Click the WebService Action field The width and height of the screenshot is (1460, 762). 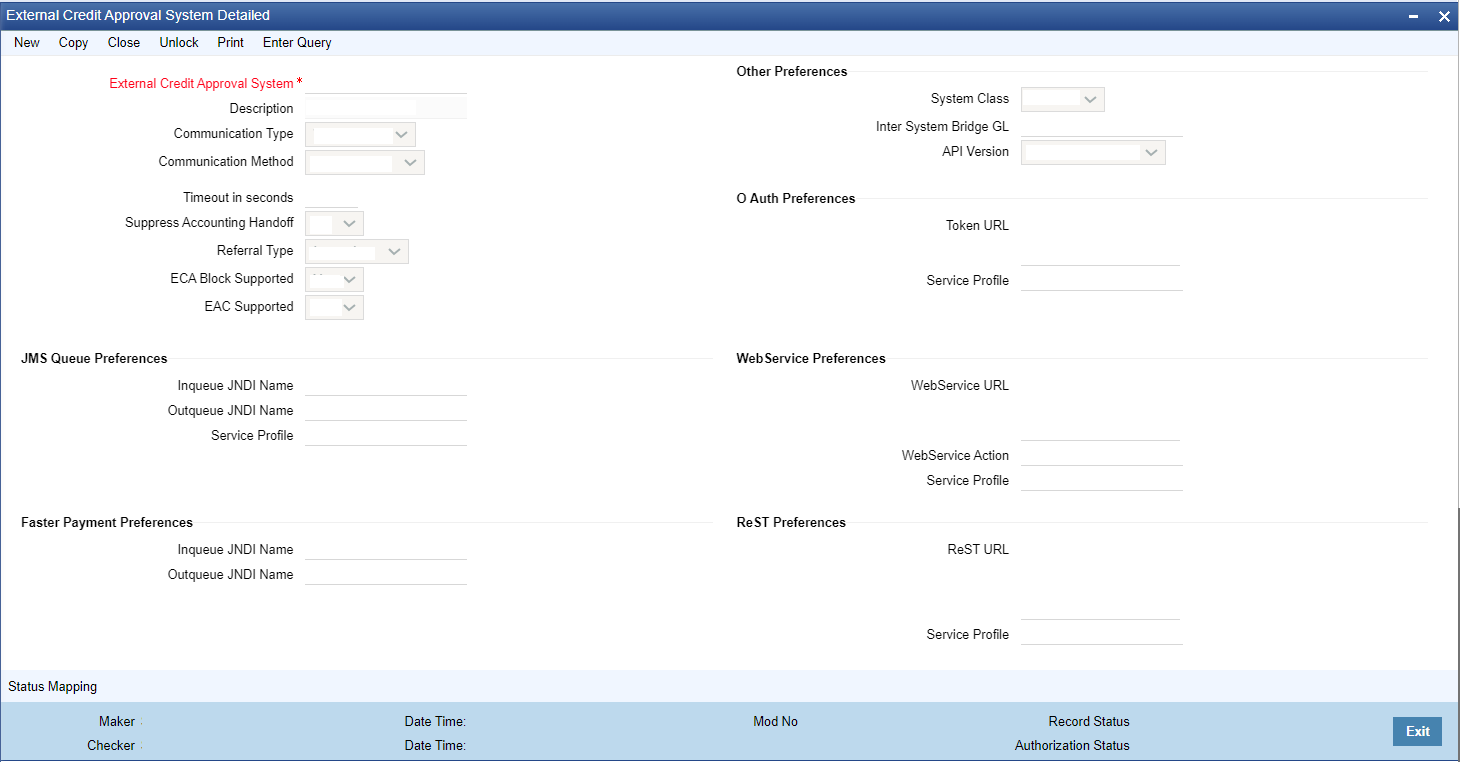[1102, 455]
